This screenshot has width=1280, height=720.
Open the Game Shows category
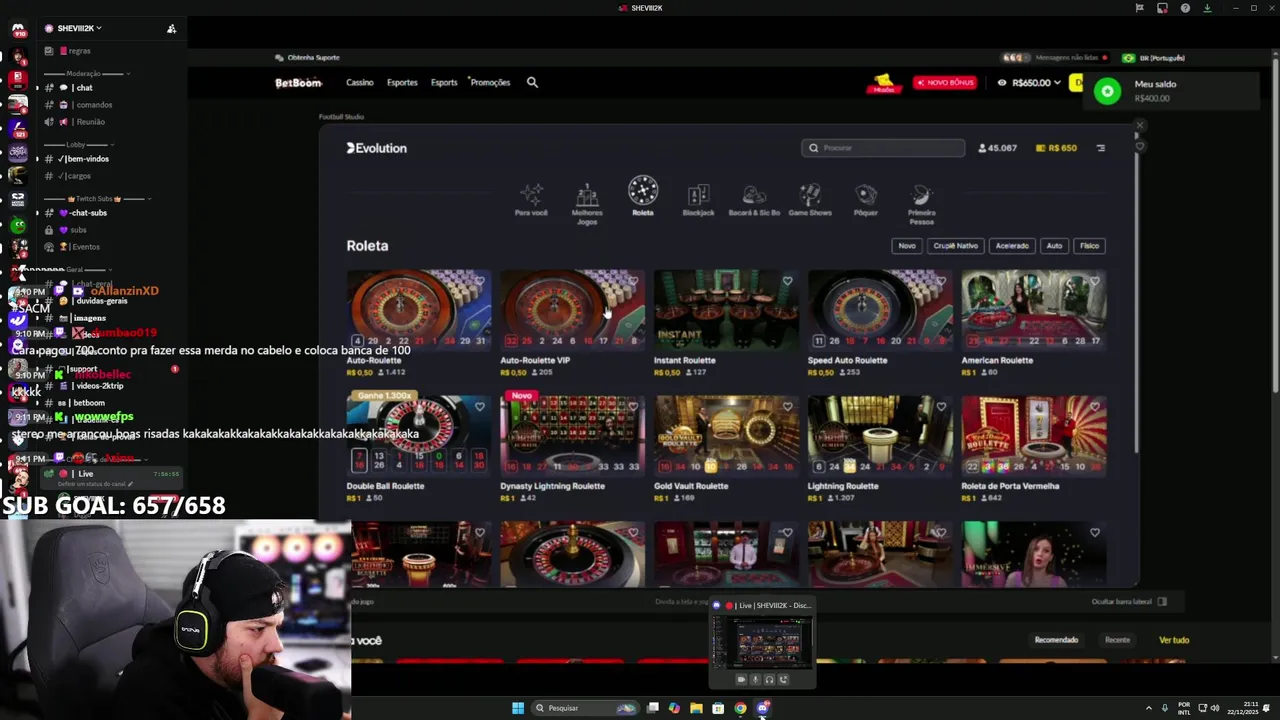click(810, 199)
